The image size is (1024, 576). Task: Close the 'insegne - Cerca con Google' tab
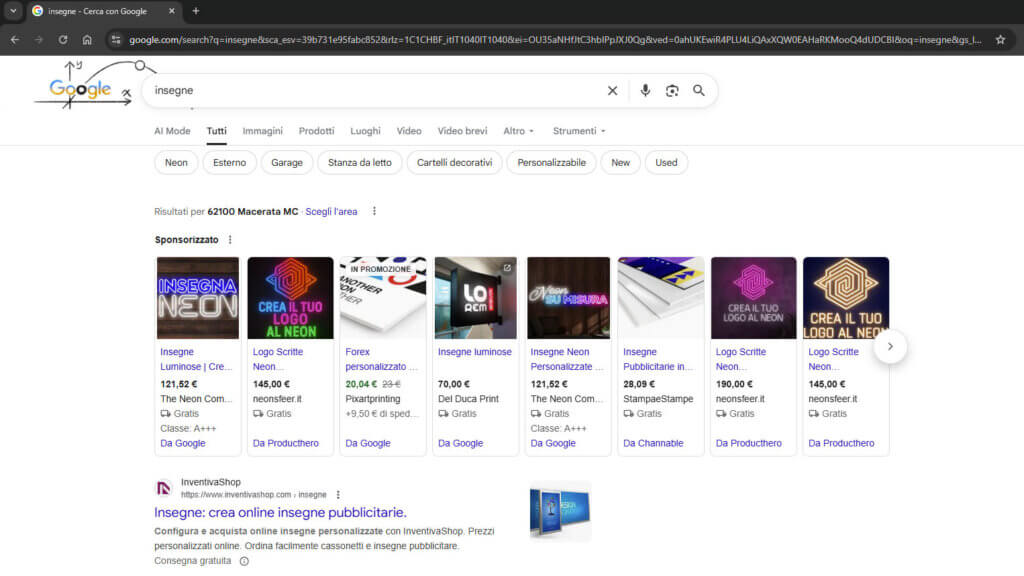click(172, 11)
